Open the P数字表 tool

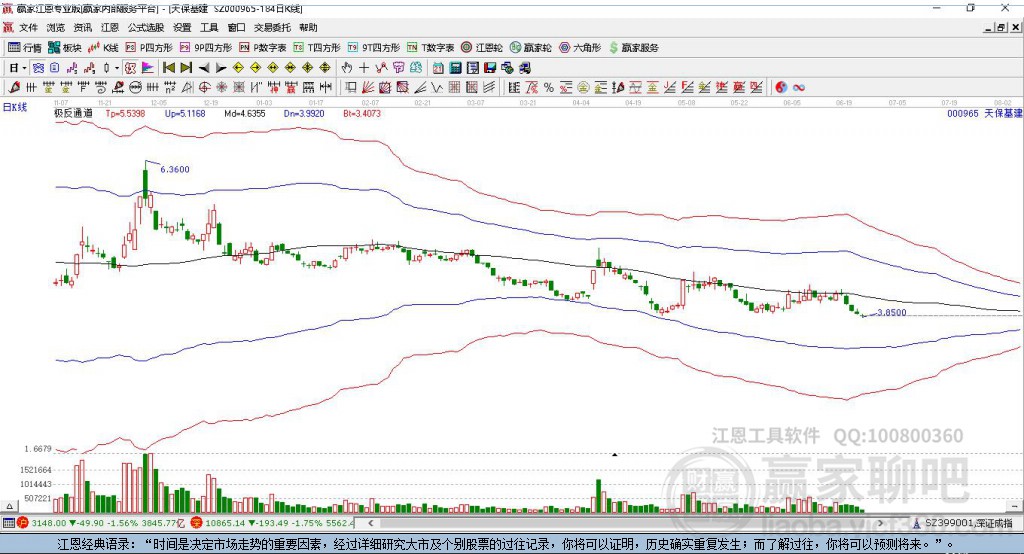click(x=263, y=48)
